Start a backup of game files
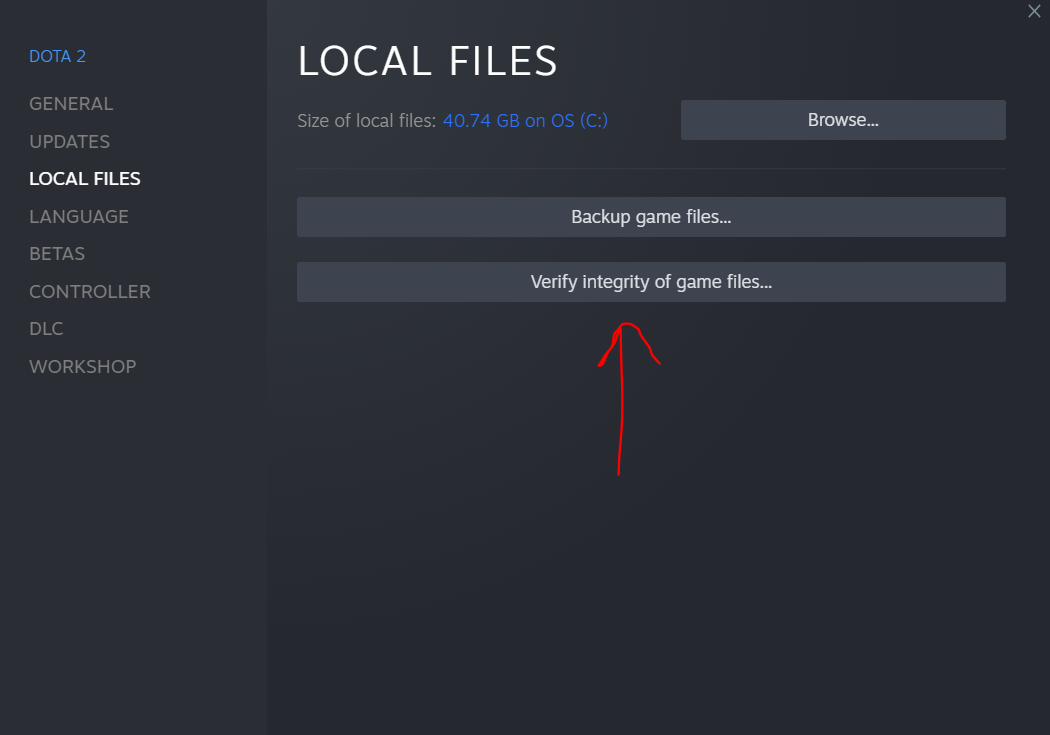 (650, 217)
